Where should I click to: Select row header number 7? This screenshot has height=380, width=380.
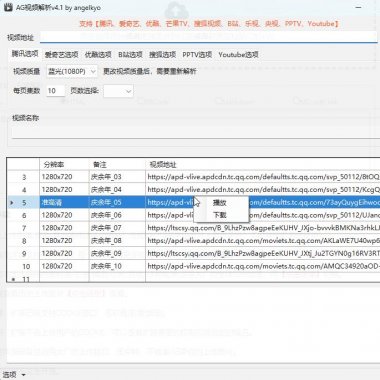[x=24, y=228]
